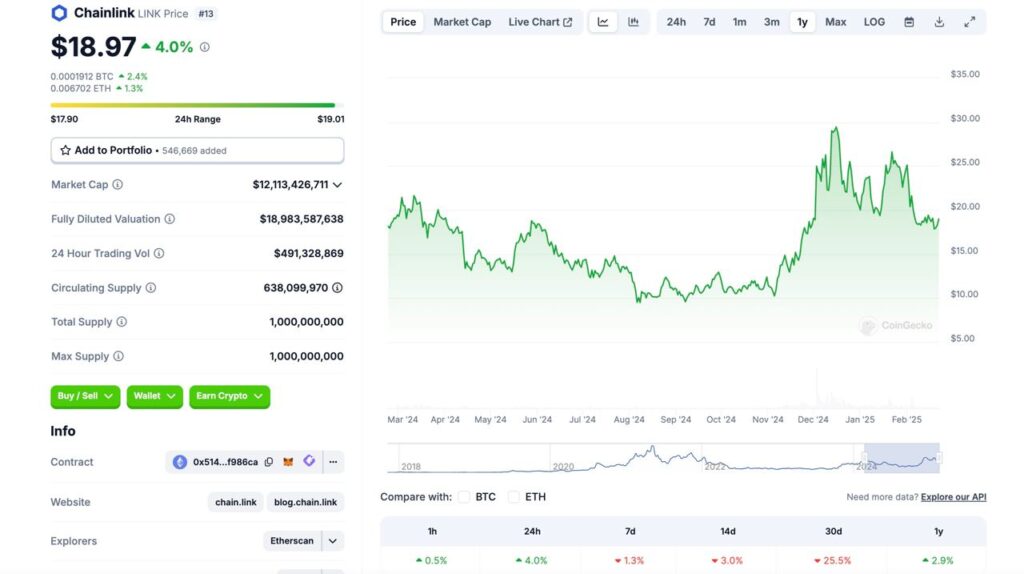Select the Price chart tab
The width and height of the screenshot is (1024, 574).
[403, 22]
